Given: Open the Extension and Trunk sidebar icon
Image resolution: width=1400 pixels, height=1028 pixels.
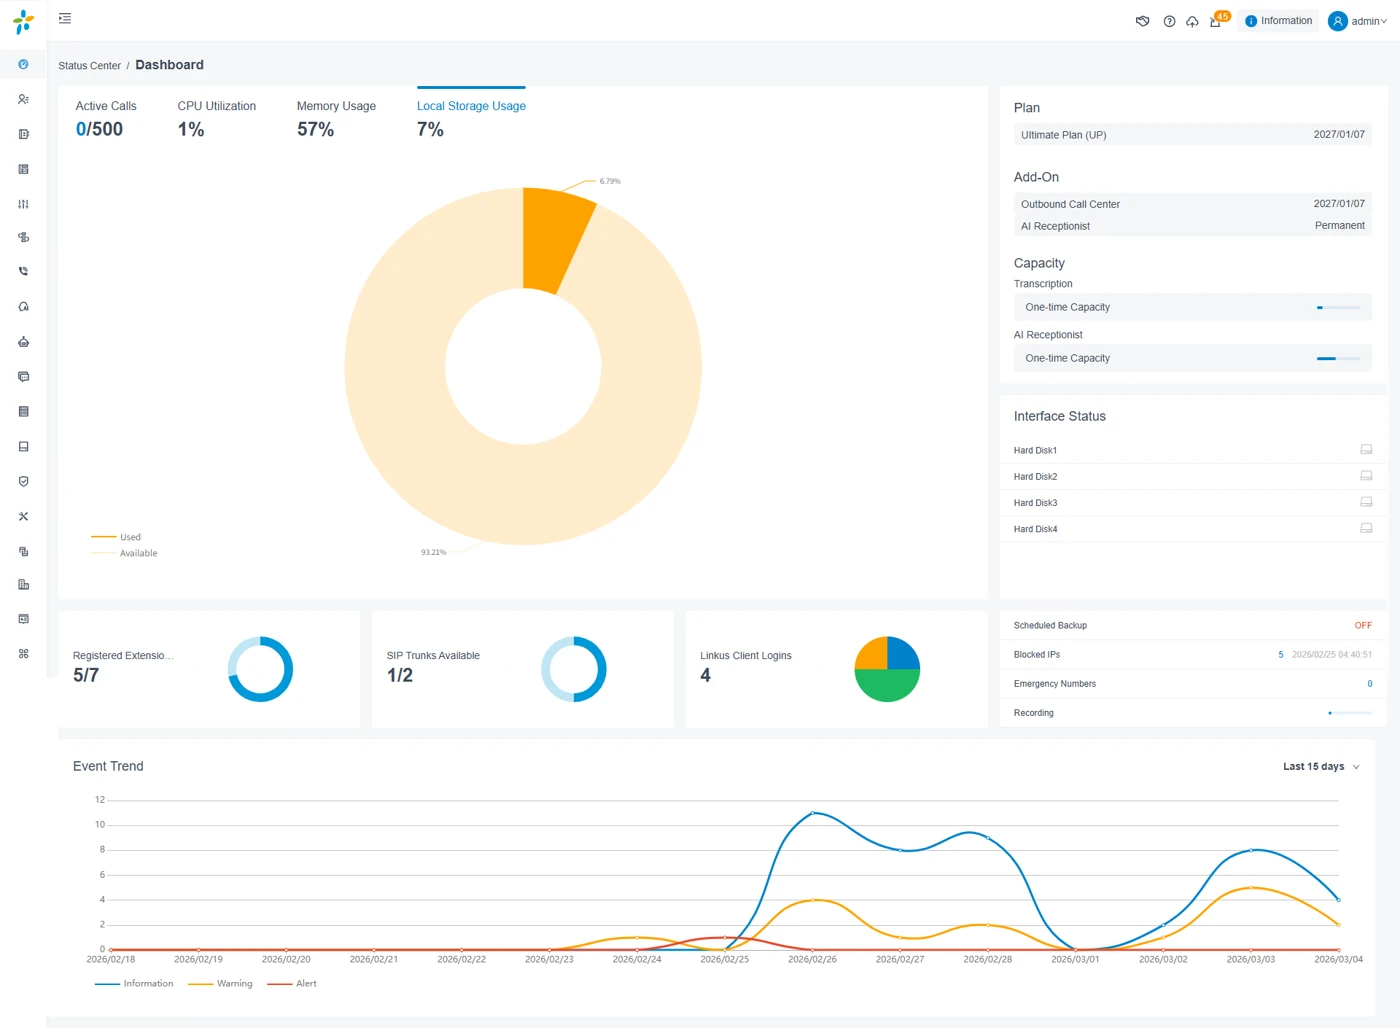Looking at the screenshot, I should 23,99.
